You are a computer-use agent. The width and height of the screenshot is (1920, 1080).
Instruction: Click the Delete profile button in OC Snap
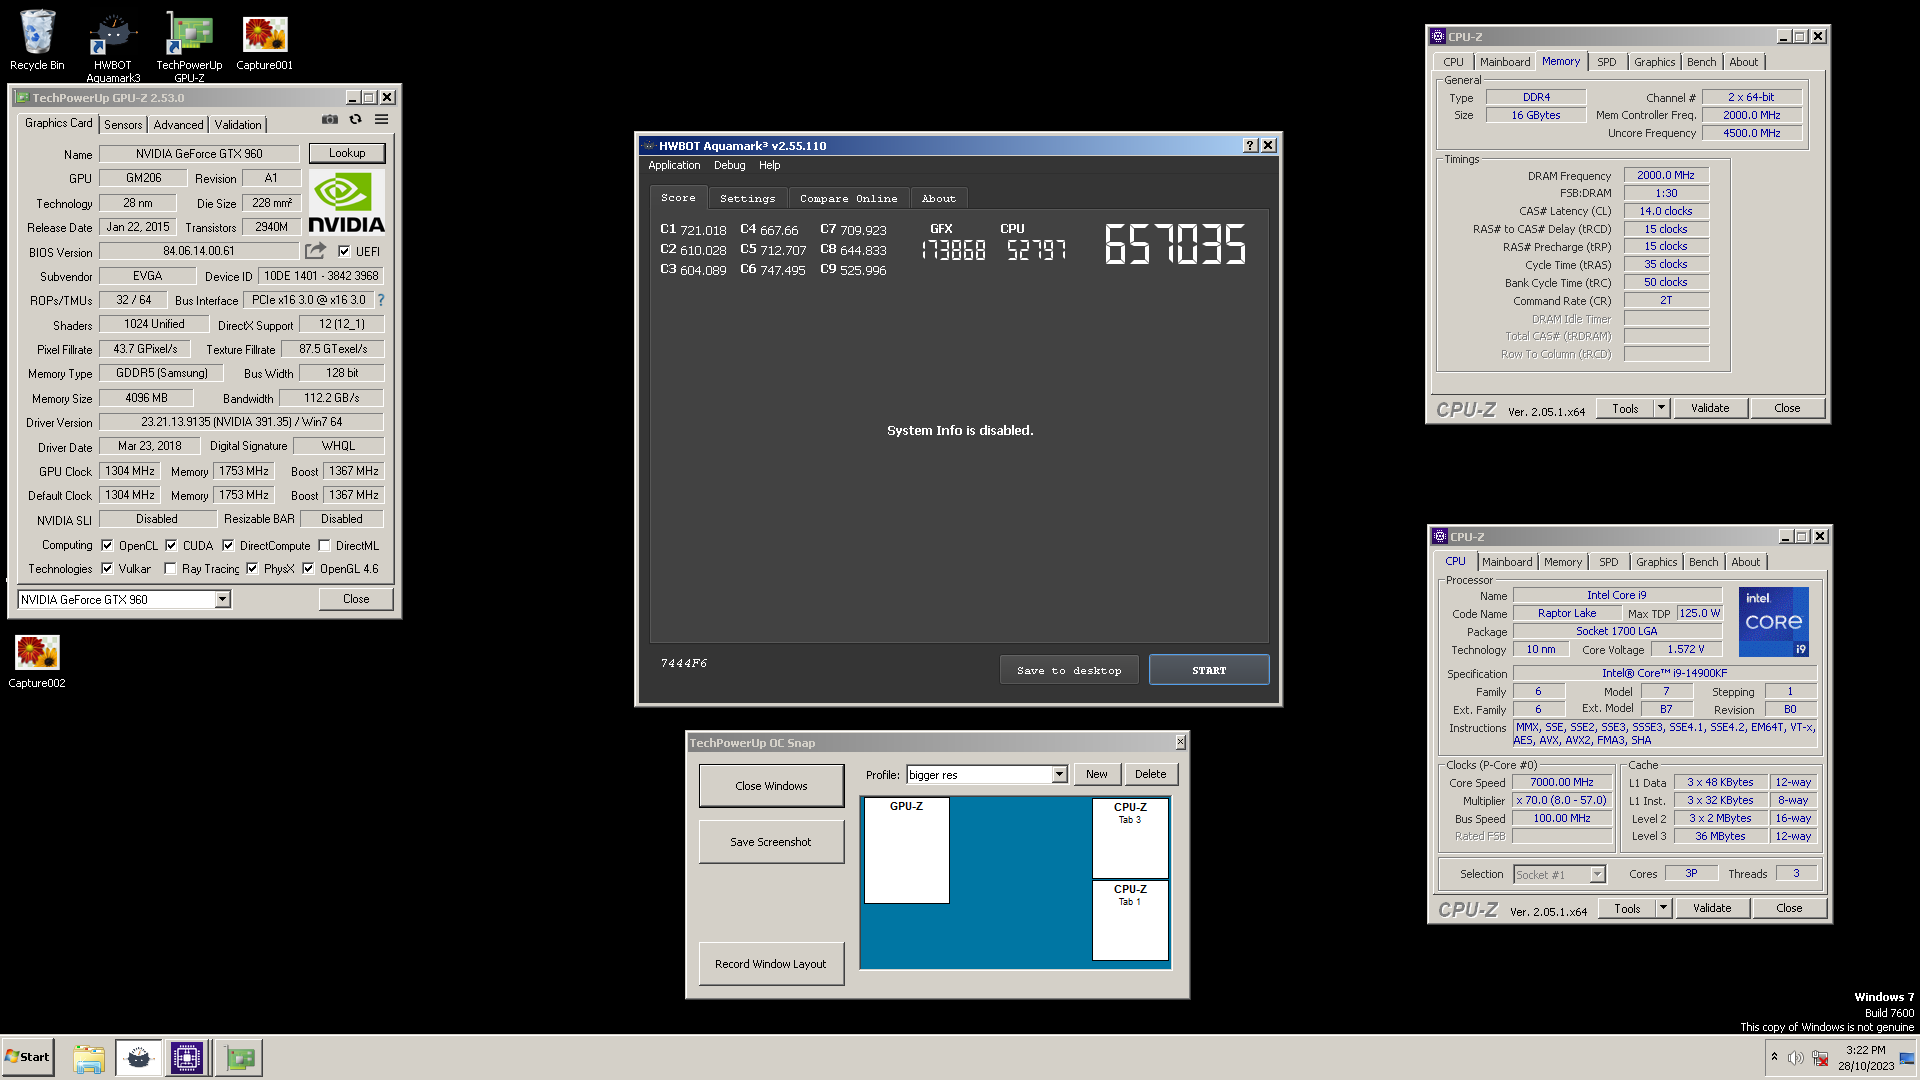tap(1150, 774)
